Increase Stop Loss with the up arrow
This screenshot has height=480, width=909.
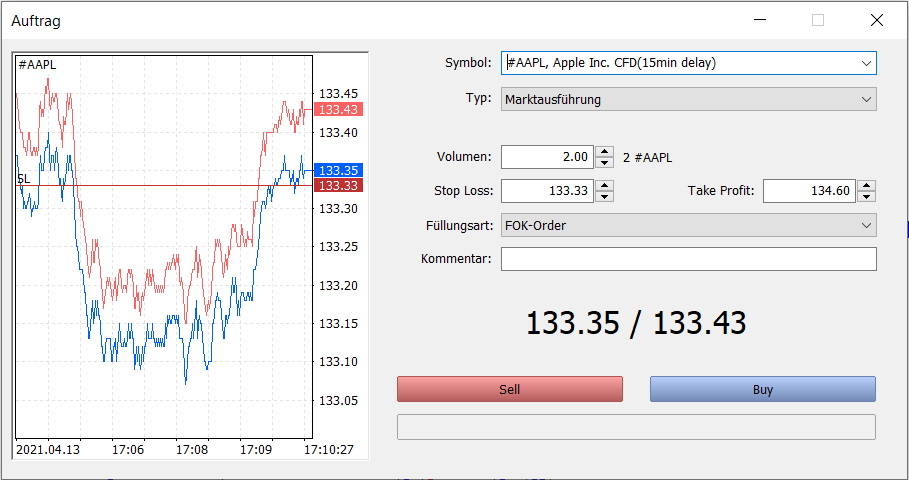tap(605, 186)
